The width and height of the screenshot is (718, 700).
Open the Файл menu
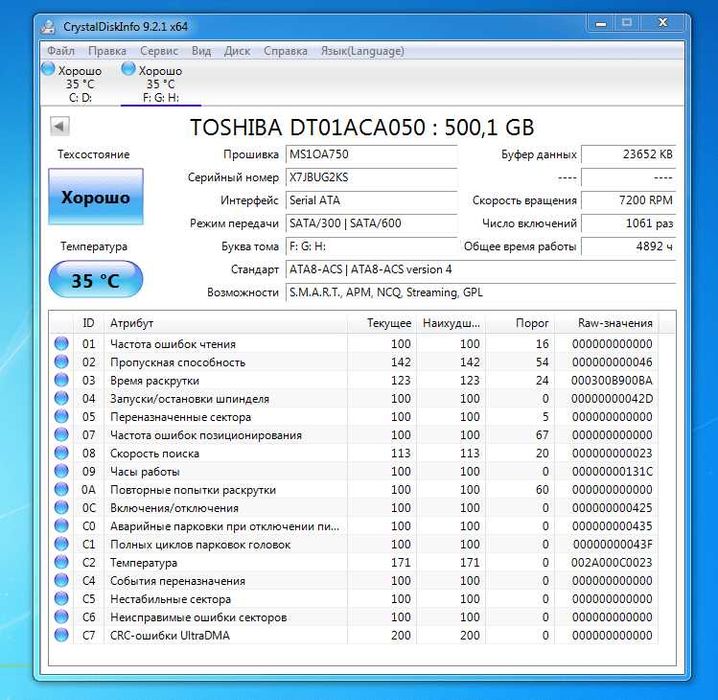[x=60, y=51]
